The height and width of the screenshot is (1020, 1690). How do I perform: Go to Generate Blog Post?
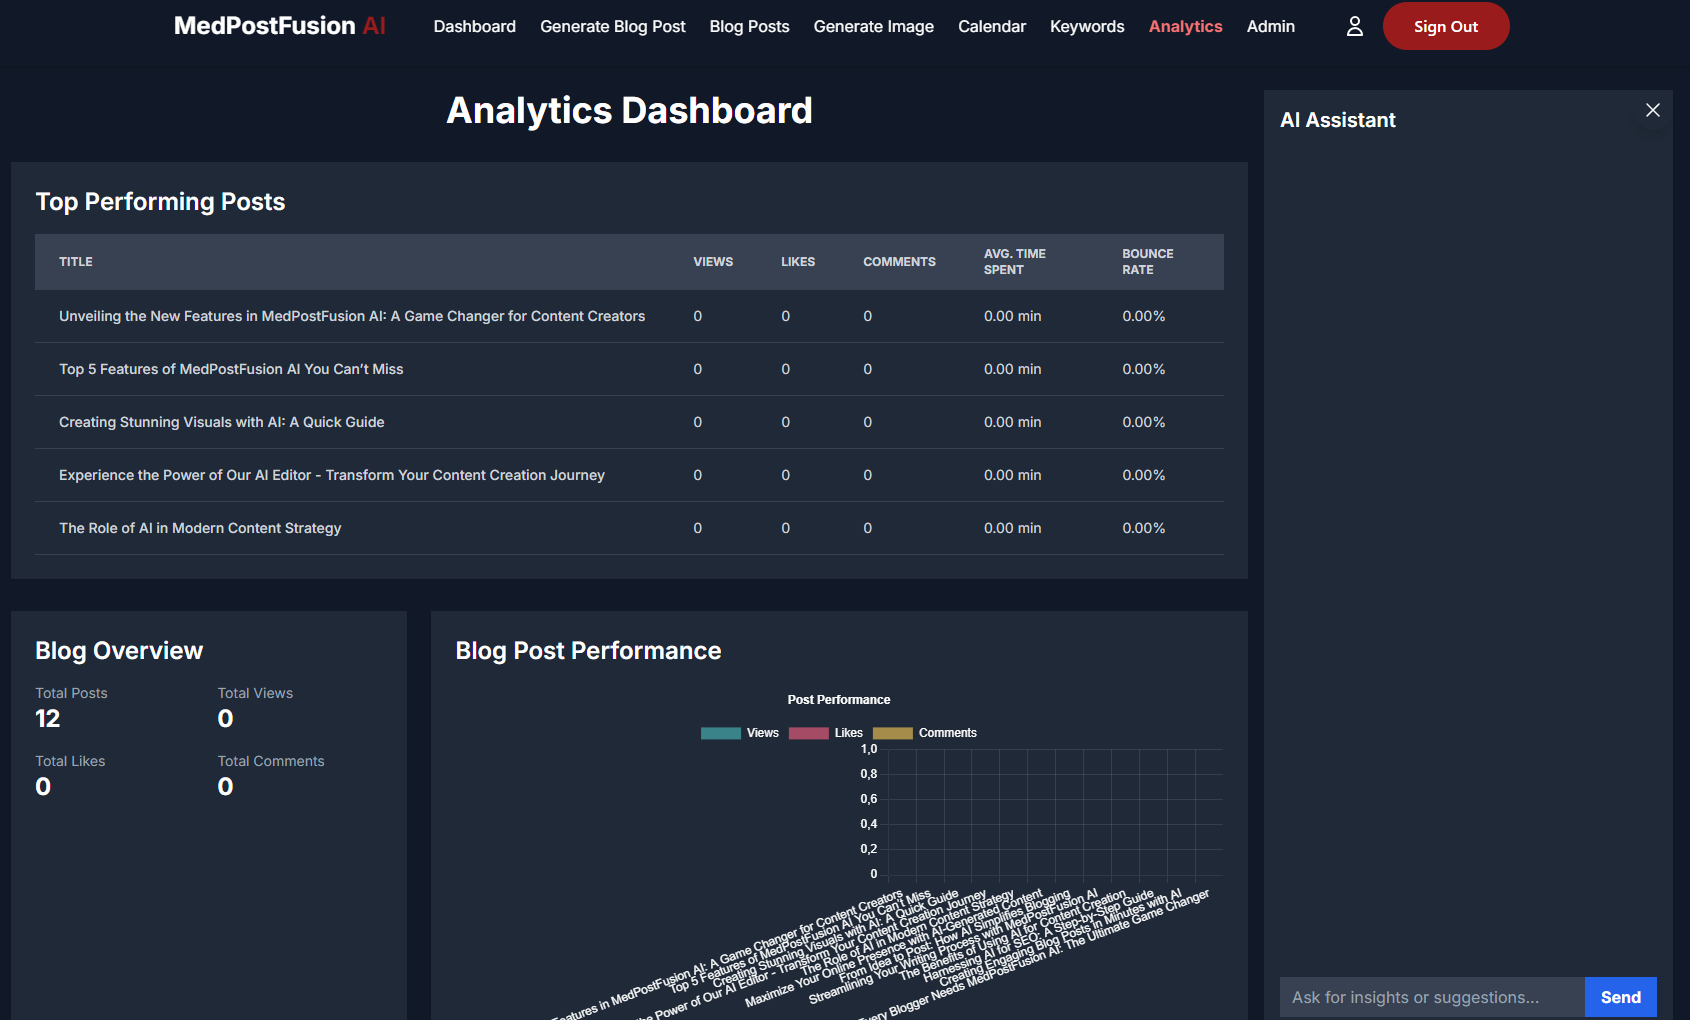click(x=613, y=26)
